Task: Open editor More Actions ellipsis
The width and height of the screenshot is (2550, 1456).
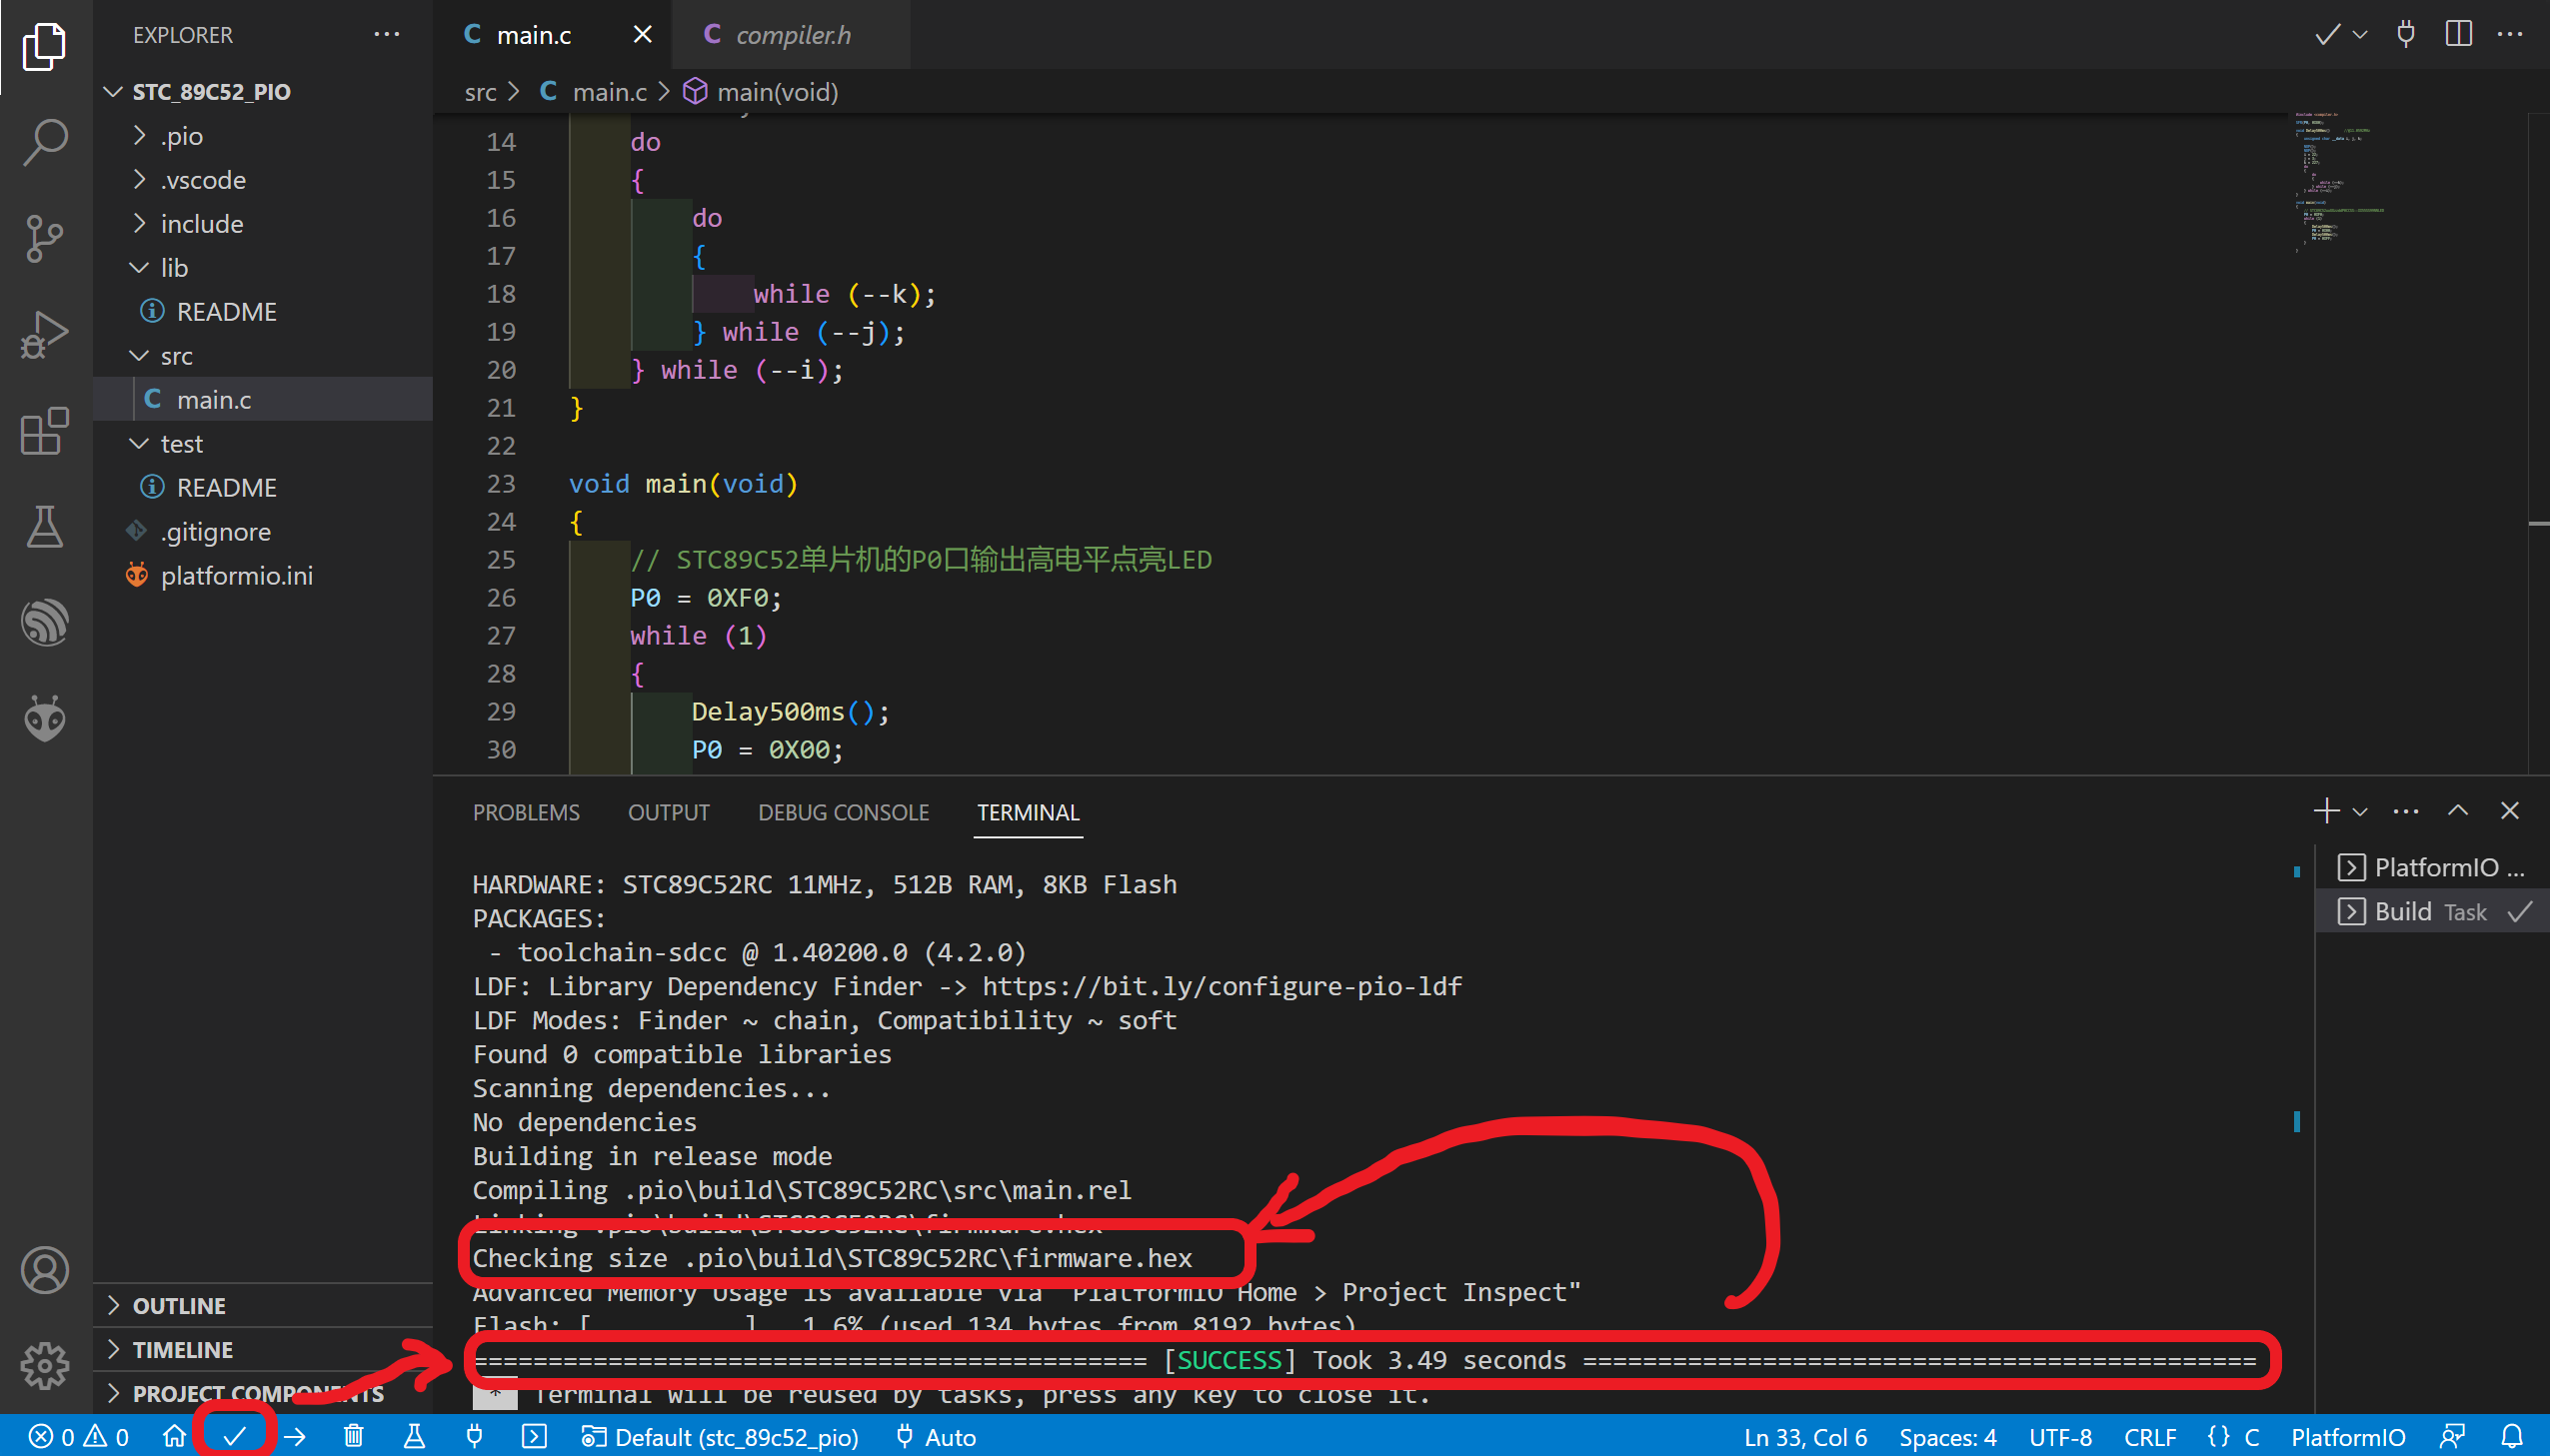Action: pos(2510,34)
